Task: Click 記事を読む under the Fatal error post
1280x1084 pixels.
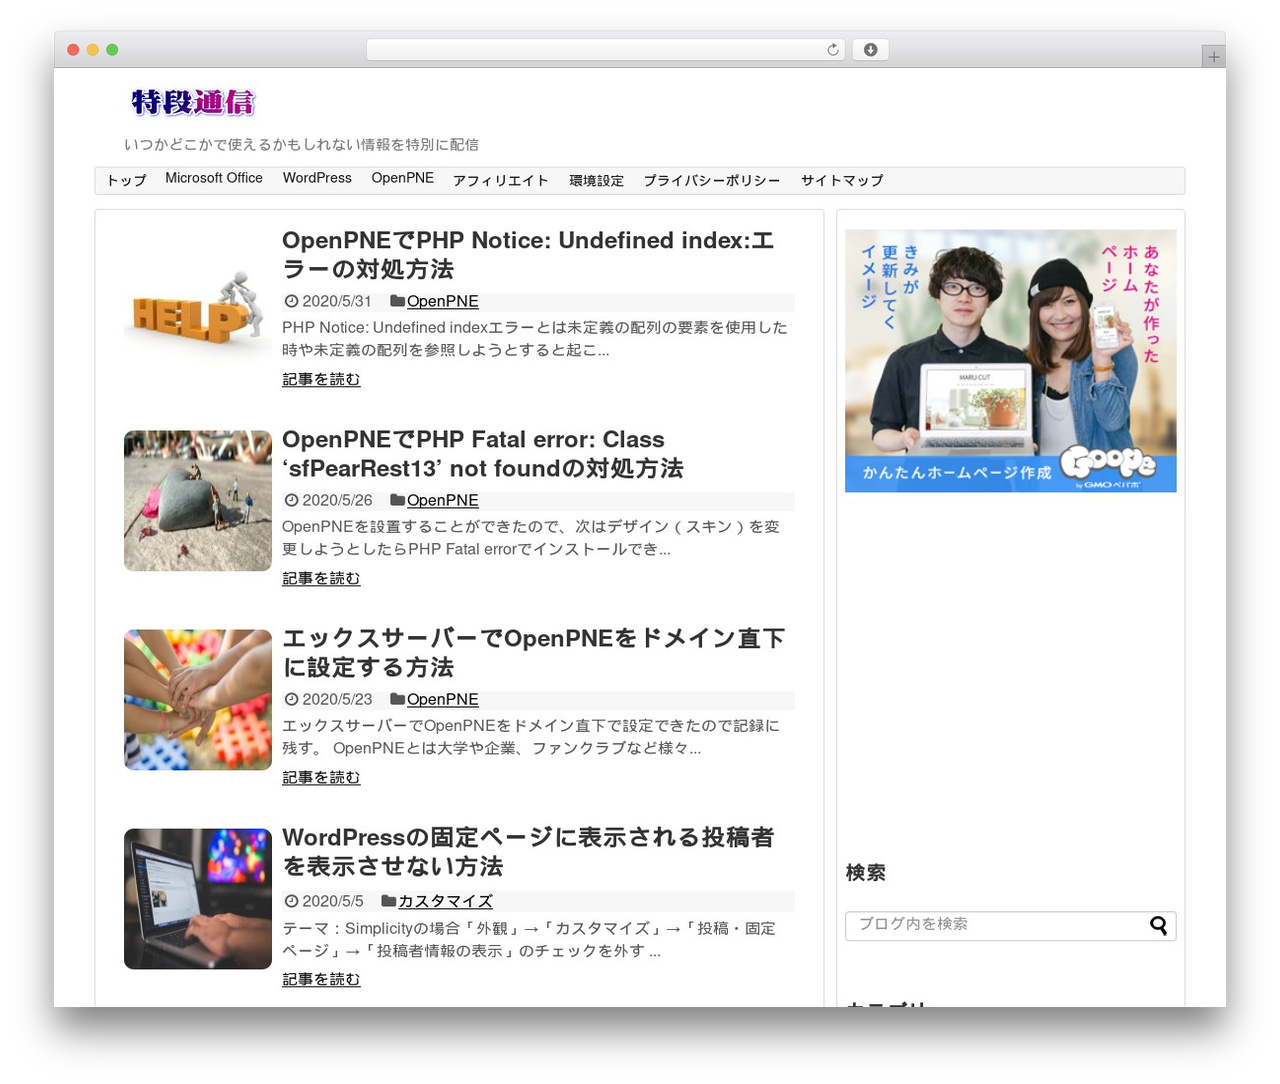Action: pos(321,579)
